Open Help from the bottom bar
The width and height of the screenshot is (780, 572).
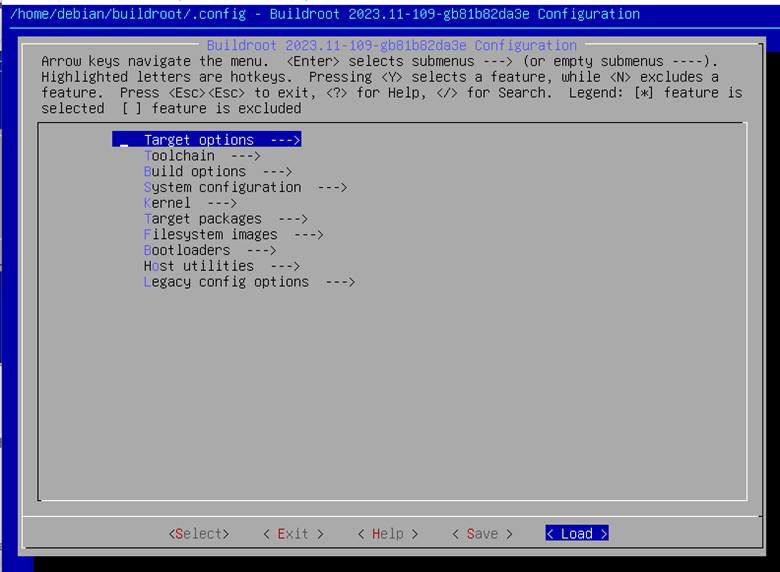[388, 534]
